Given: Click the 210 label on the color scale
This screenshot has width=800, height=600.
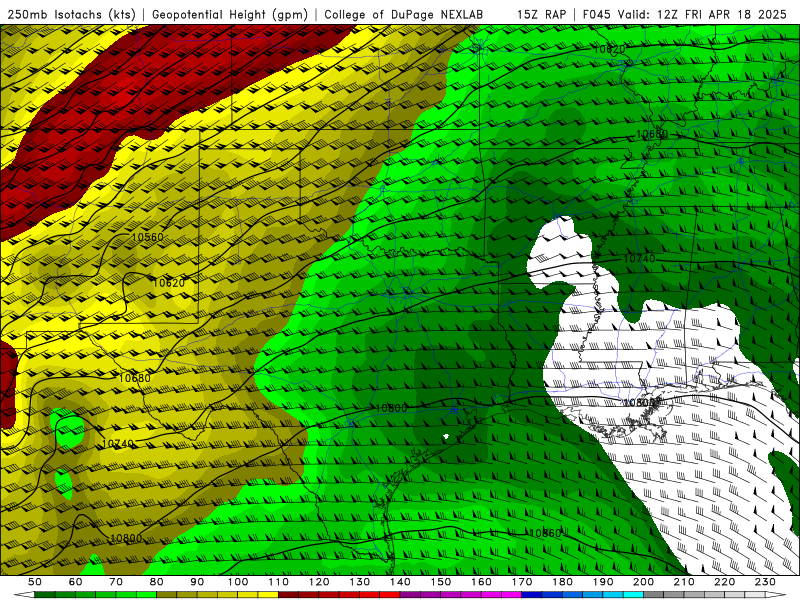Looking at the screenshot, I should tap(684, 582).
